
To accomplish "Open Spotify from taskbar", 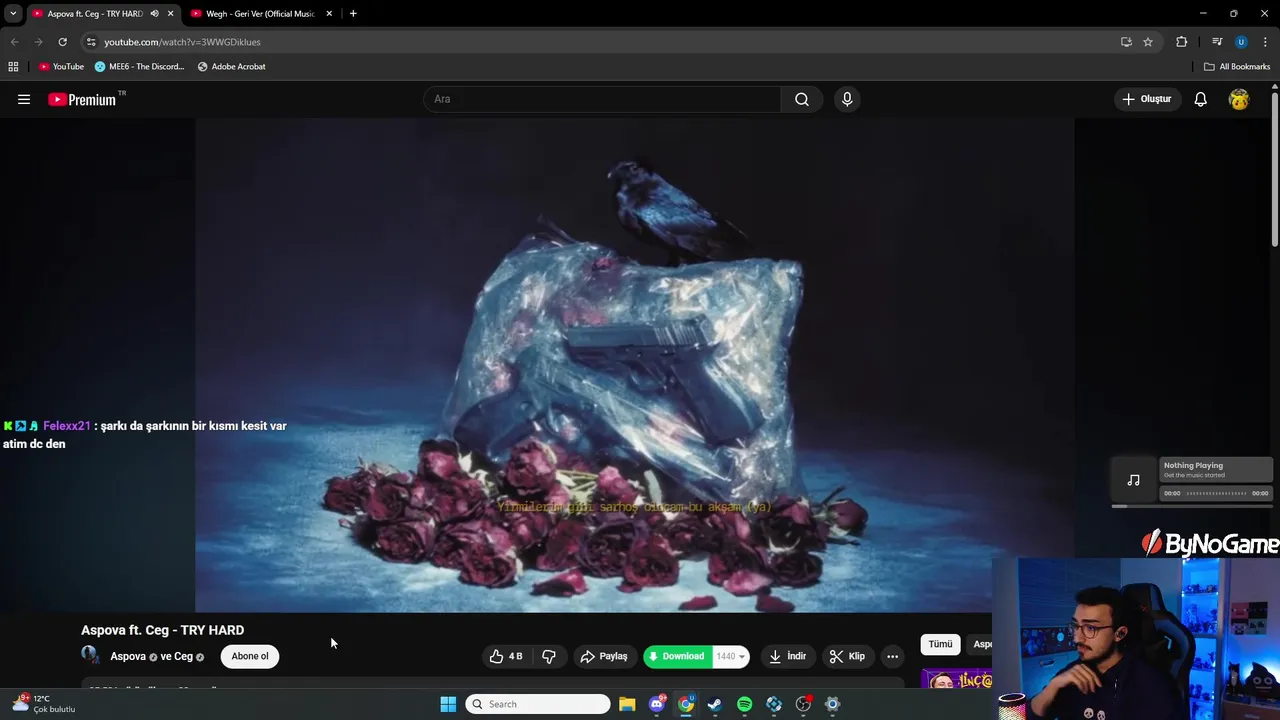I will (745, 704).
